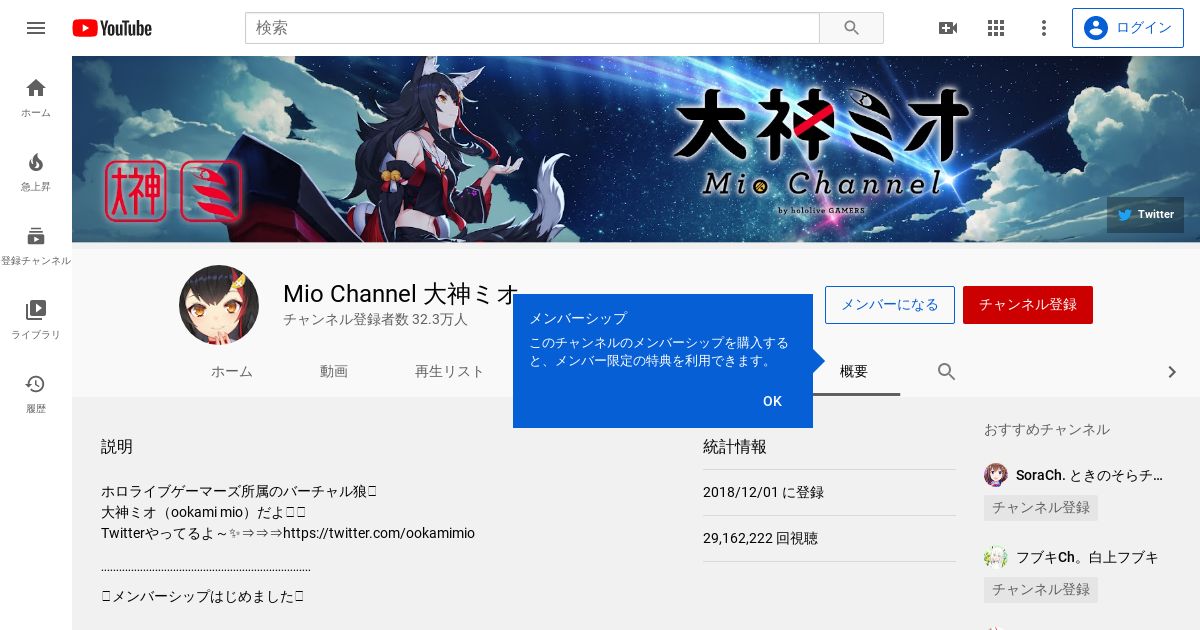Click the channel banner image

pyautogui.click(x=636, y=149)
